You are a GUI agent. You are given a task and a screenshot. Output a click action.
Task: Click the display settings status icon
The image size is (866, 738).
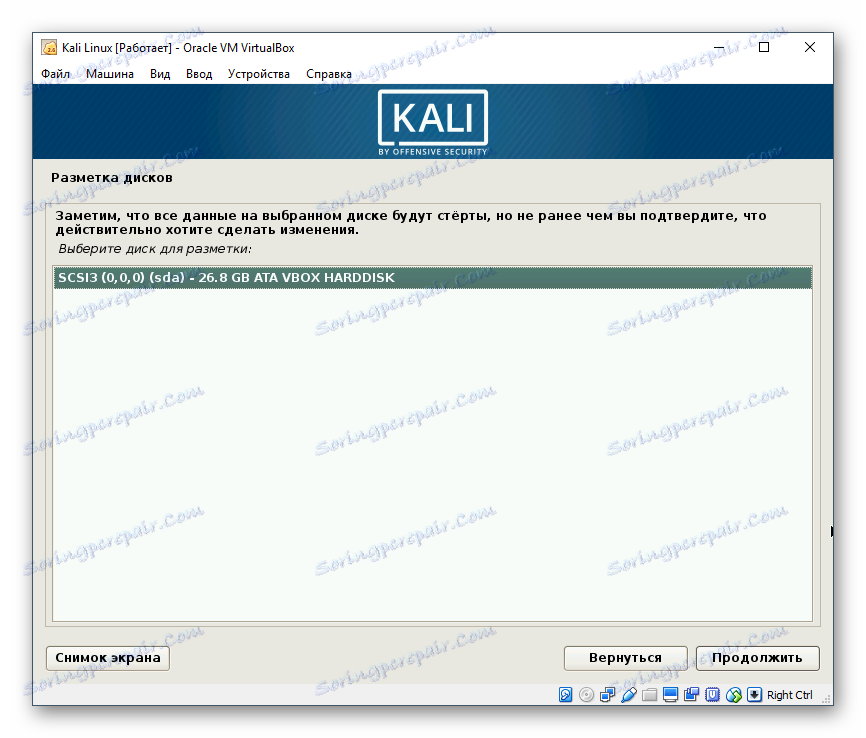point(670,694)
